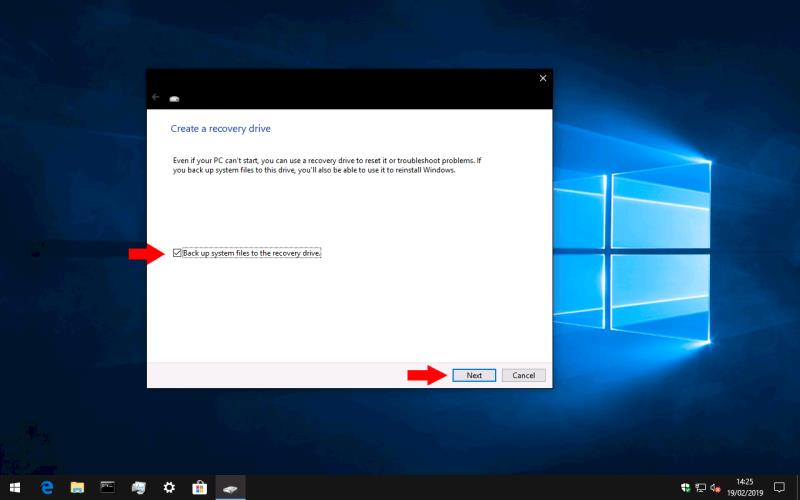Cancel the recovery drive wizard
Viewport: 800px width, 500px height.
523,376
